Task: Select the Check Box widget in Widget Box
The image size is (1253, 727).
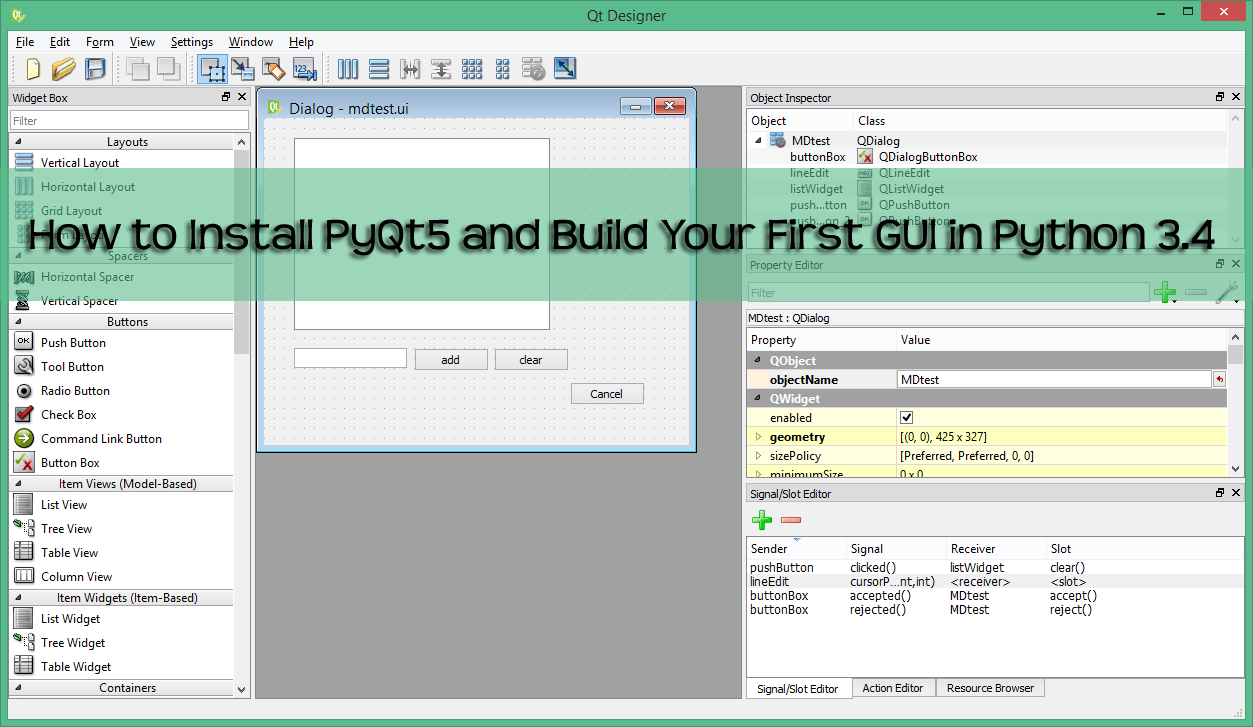Action: 68,414
